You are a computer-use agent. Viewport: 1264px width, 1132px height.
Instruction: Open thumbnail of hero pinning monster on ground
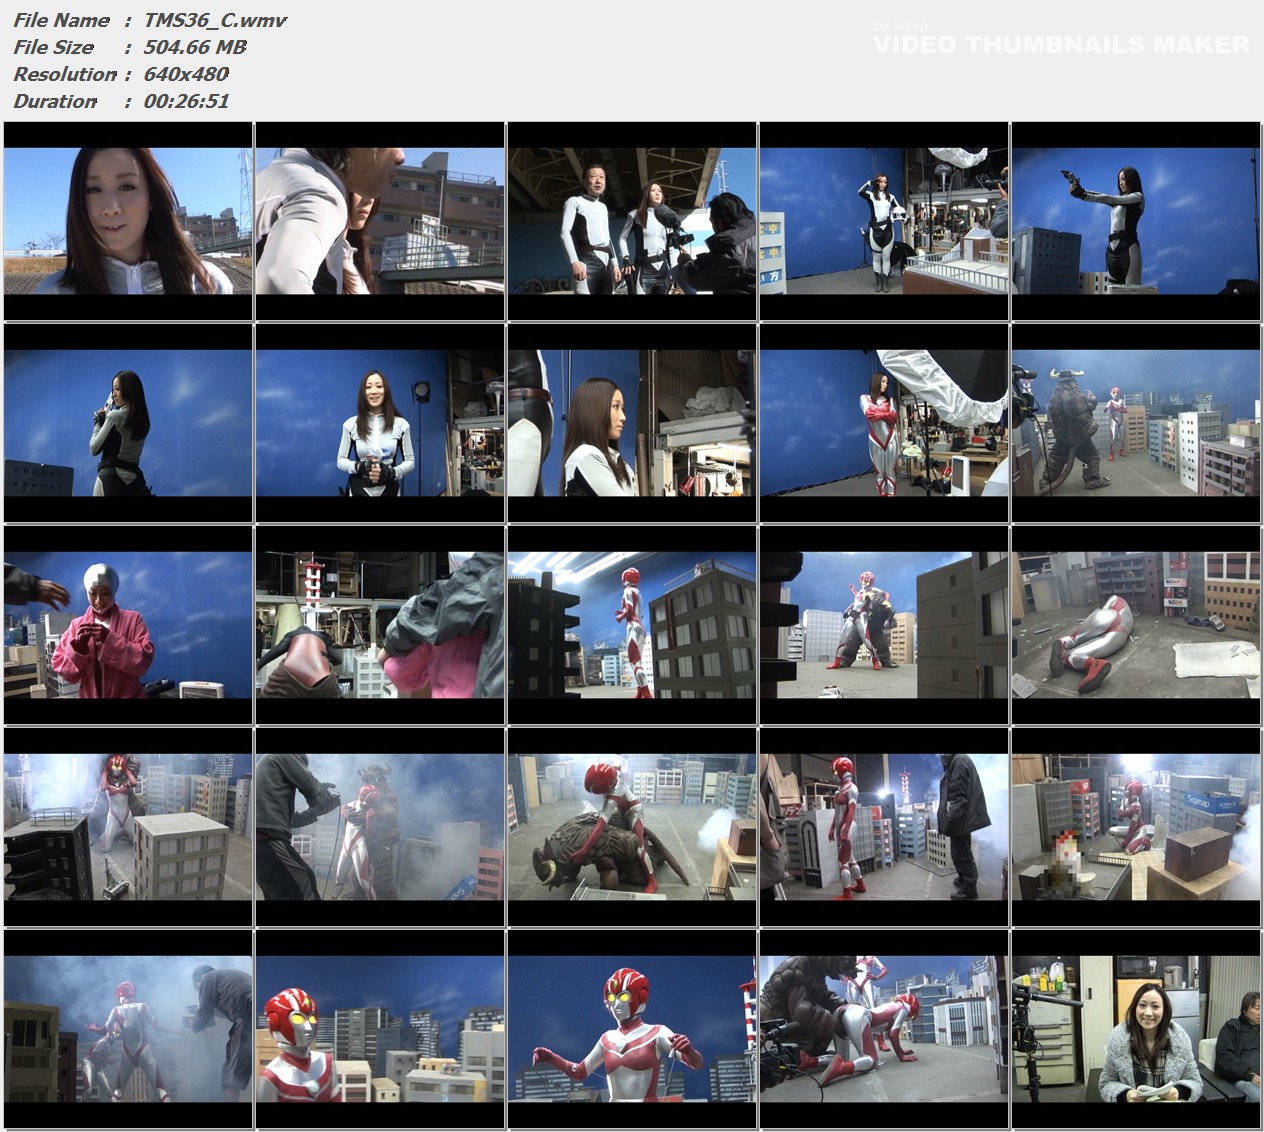[x=632, y=827]
